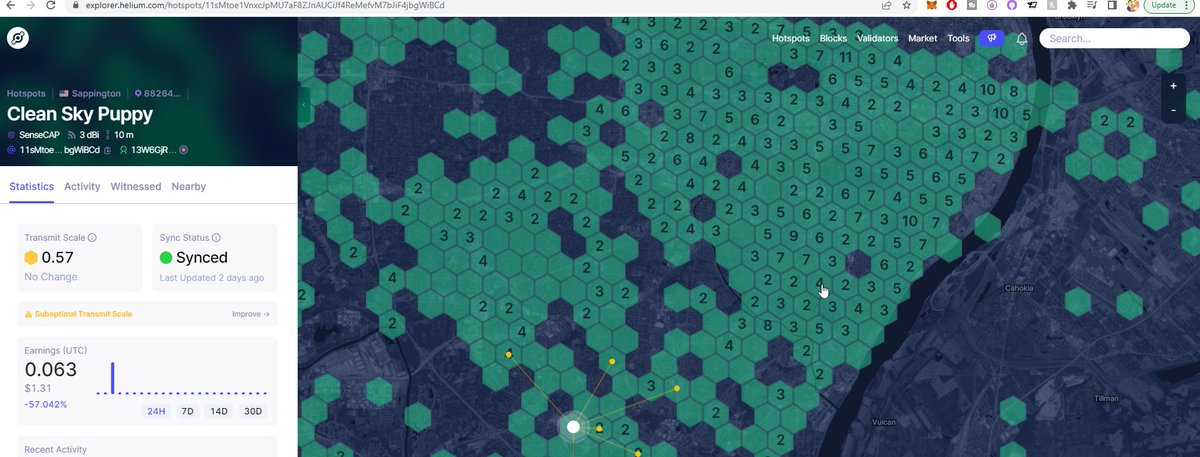Select the 7D earnings range
Screen dimensions: 1200x457
pos(187,411)
